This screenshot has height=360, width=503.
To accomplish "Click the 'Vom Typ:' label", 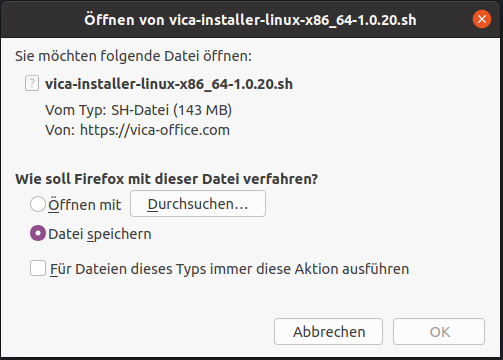I will [76, 110].
